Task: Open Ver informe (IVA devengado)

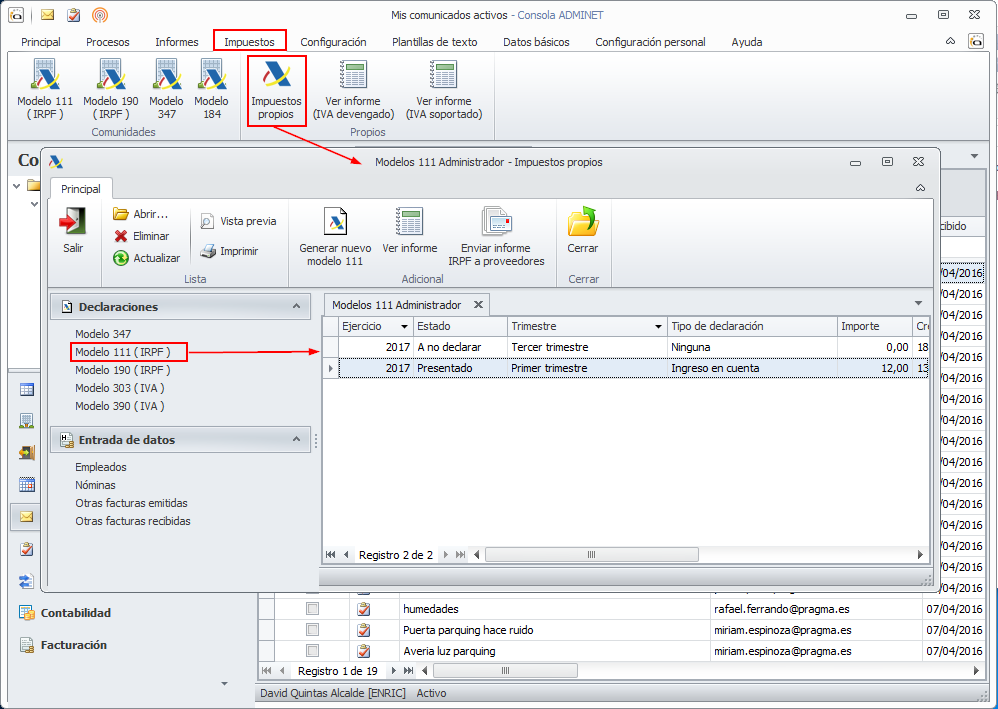Action: point(353,90)
